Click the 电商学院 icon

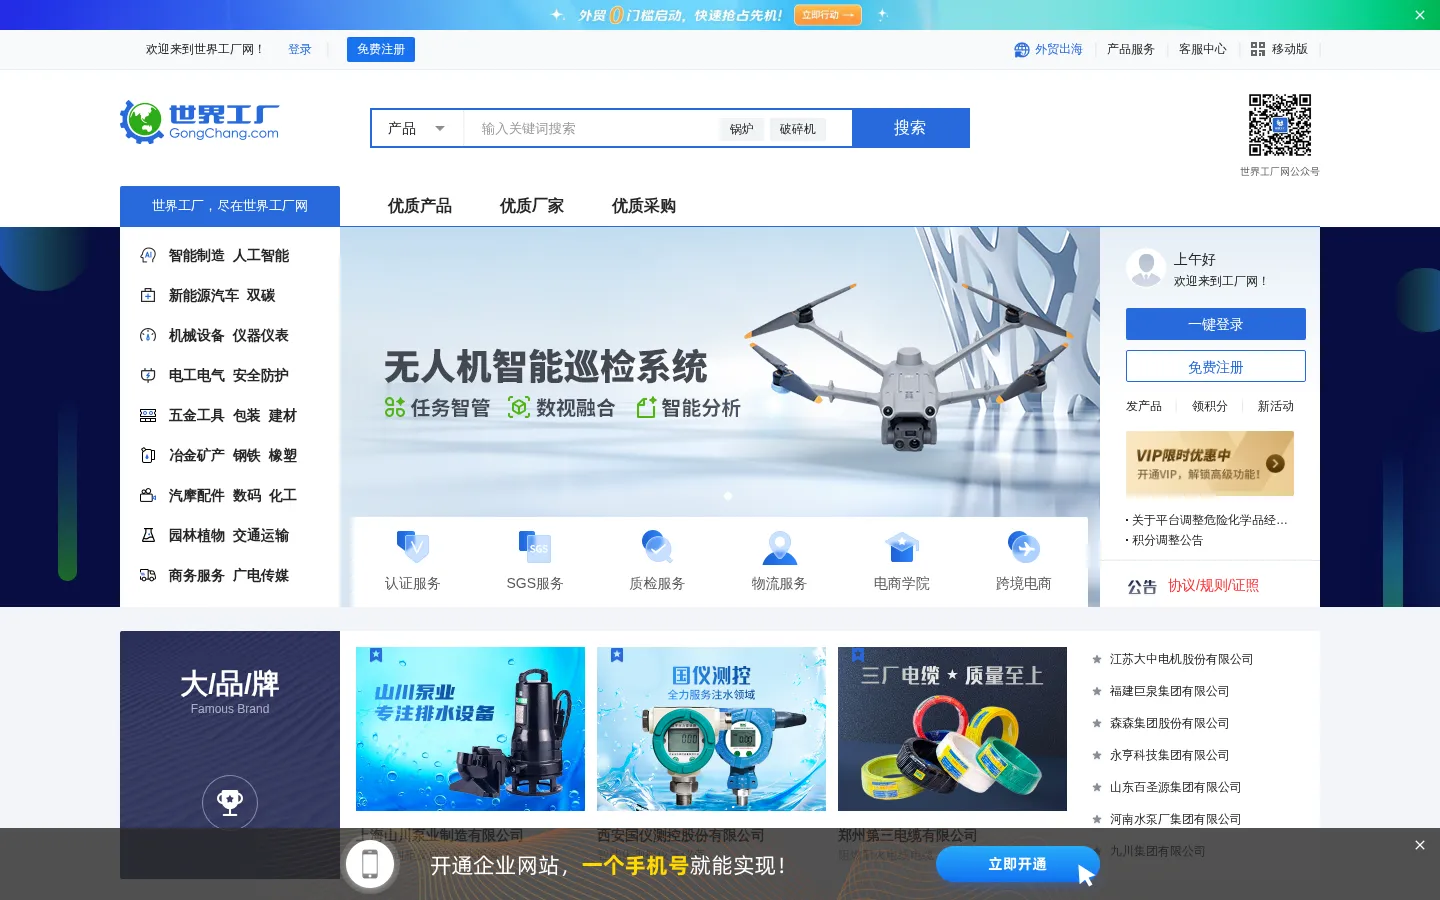click(902, 547)
